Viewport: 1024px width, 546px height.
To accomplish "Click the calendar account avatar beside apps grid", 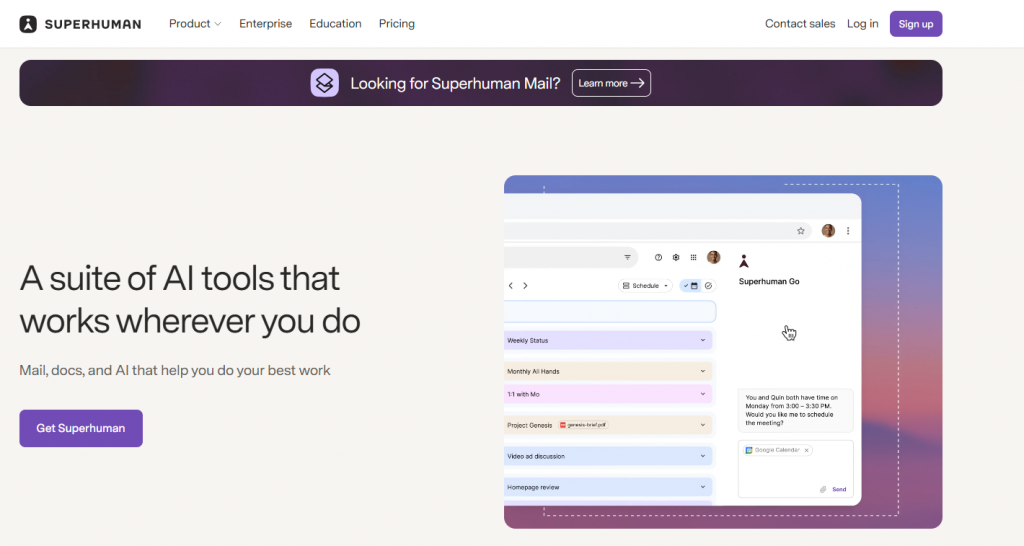I will click(x=714, y=257).
